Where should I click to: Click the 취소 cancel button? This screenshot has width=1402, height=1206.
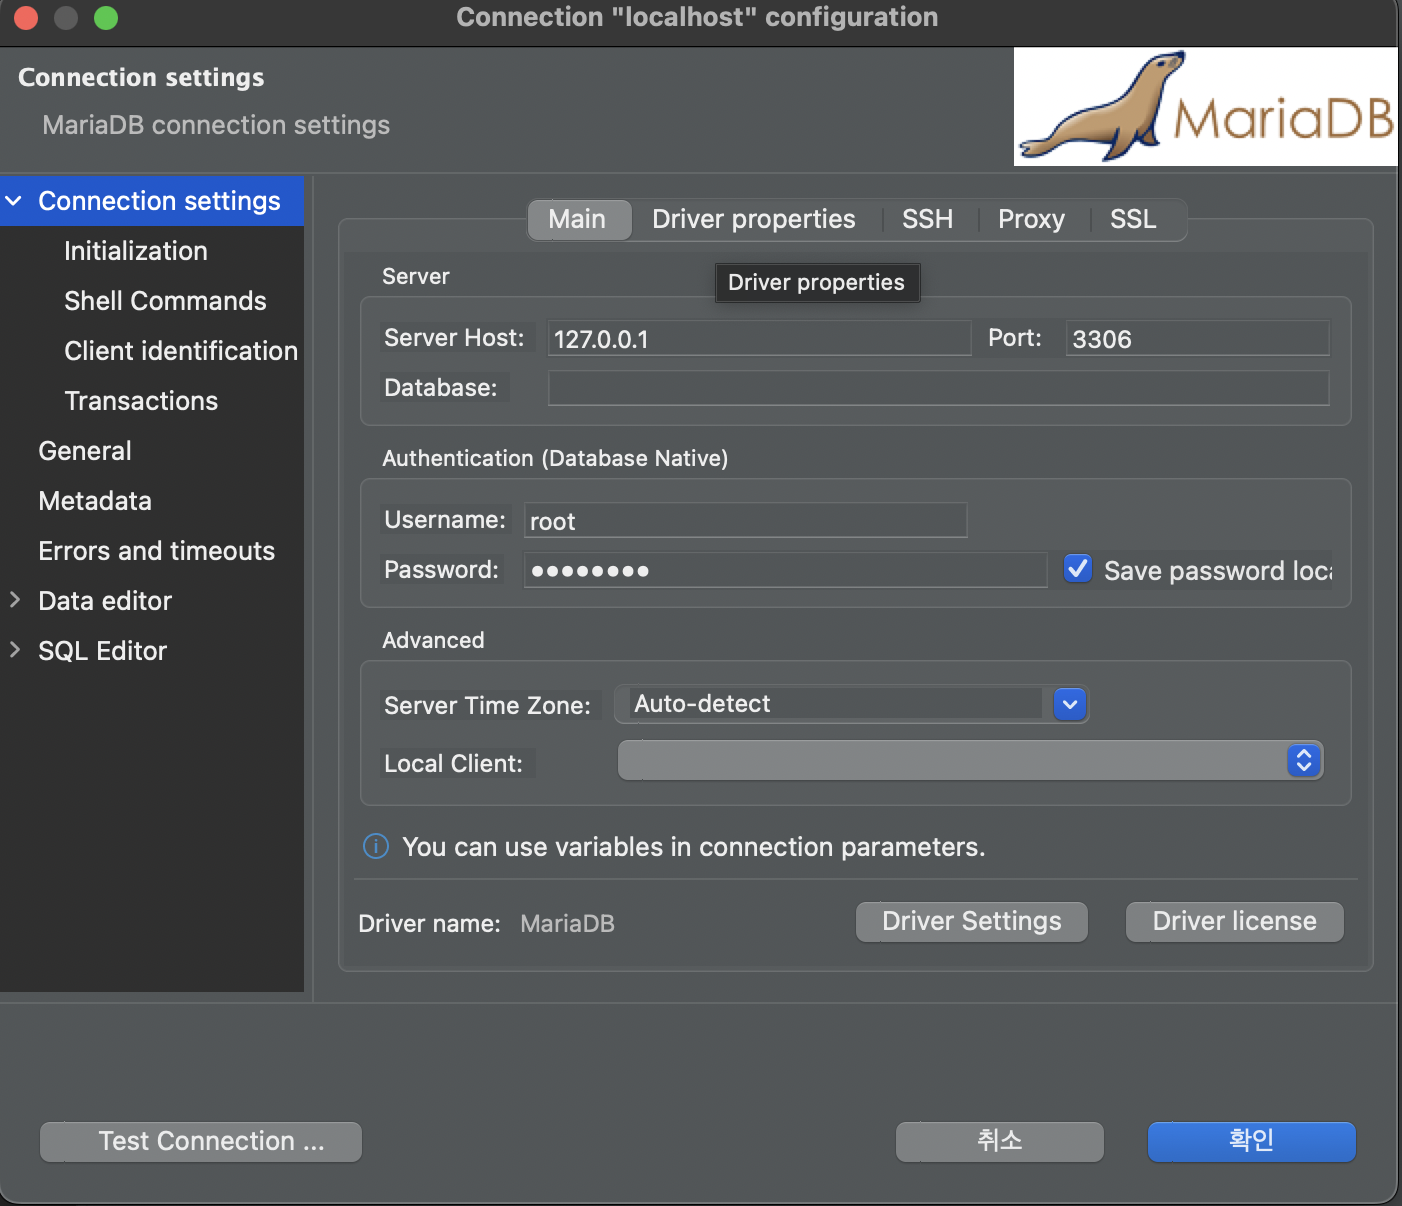pos(1000,1142)
